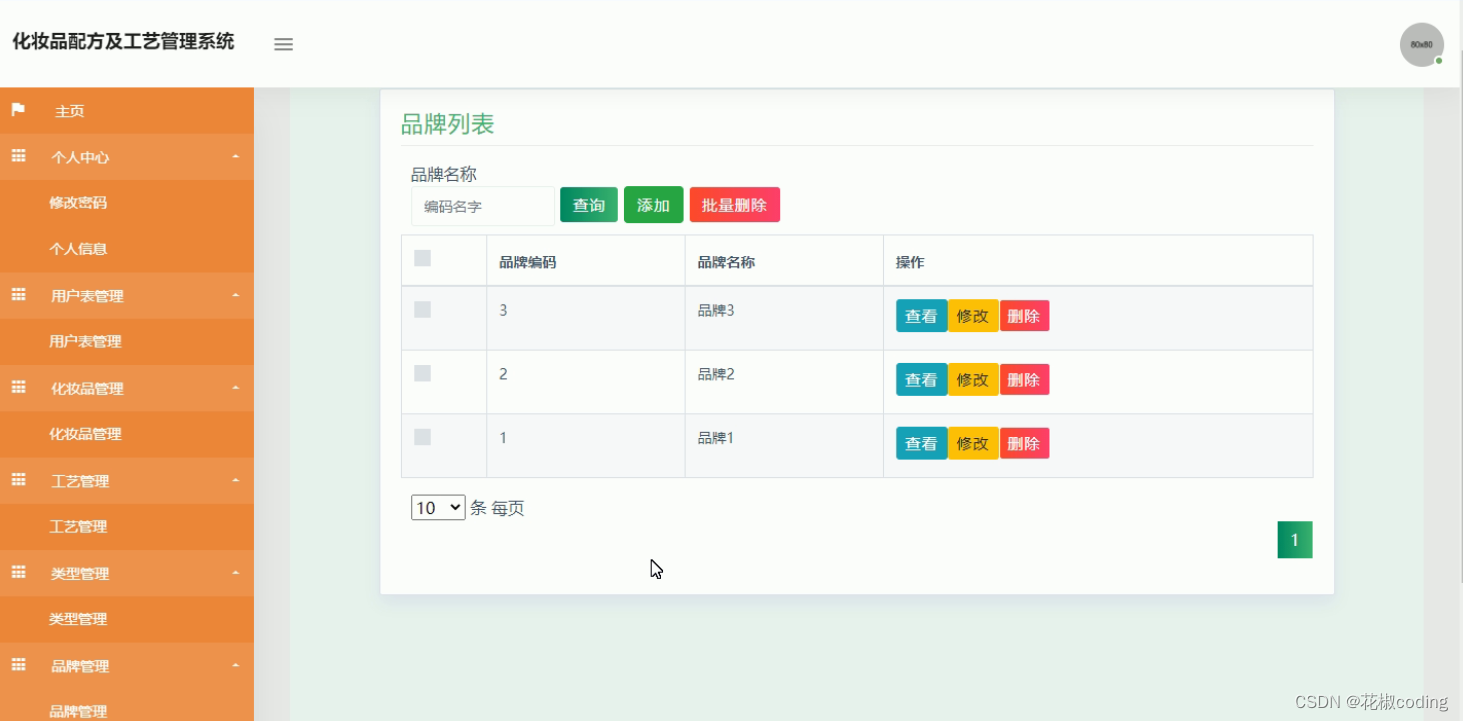Open the items-per-page dropdown showing 10

[437, 507]
